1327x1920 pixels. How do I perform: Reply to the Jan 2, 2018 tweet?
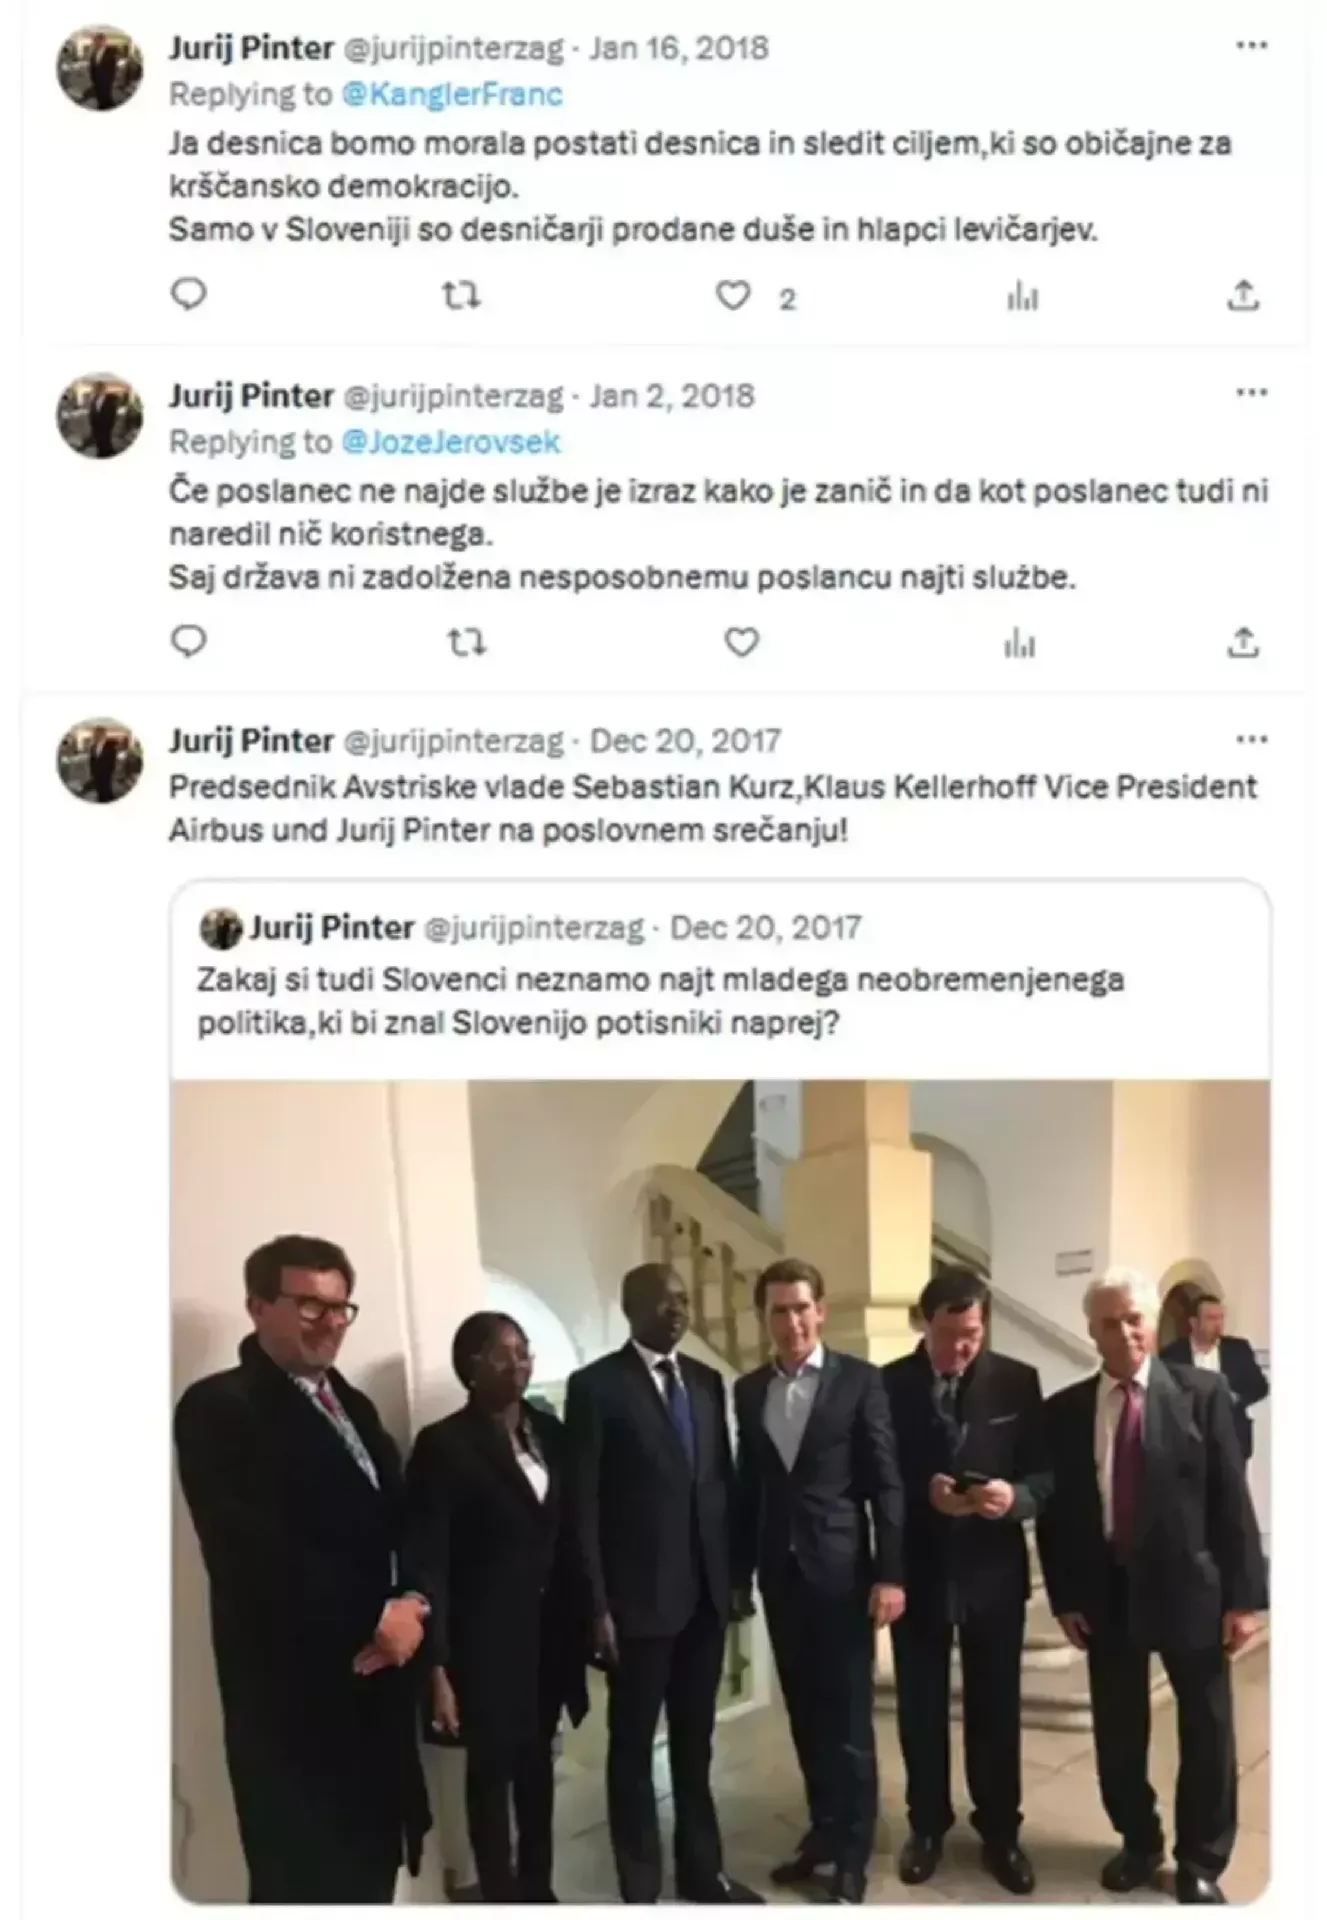(189, 641)
